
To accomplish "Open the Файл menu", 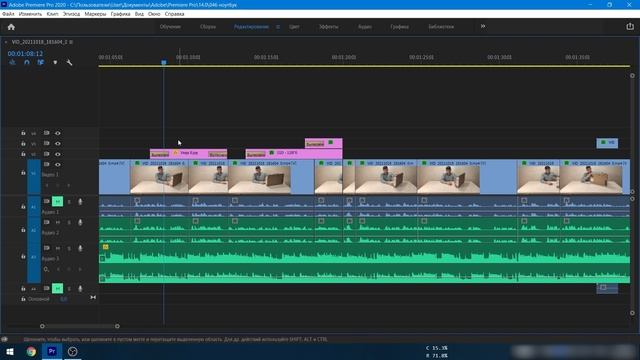I will 8,14.
